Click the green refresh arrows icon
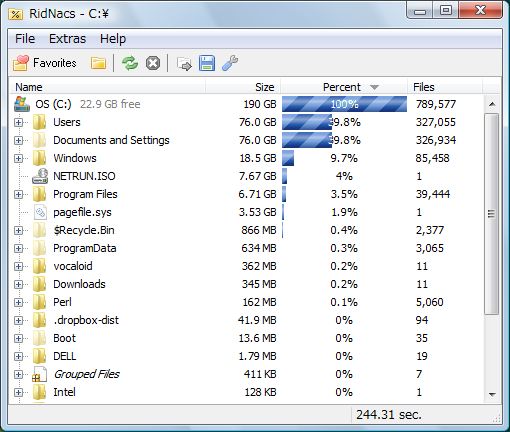 pos(130,63)
